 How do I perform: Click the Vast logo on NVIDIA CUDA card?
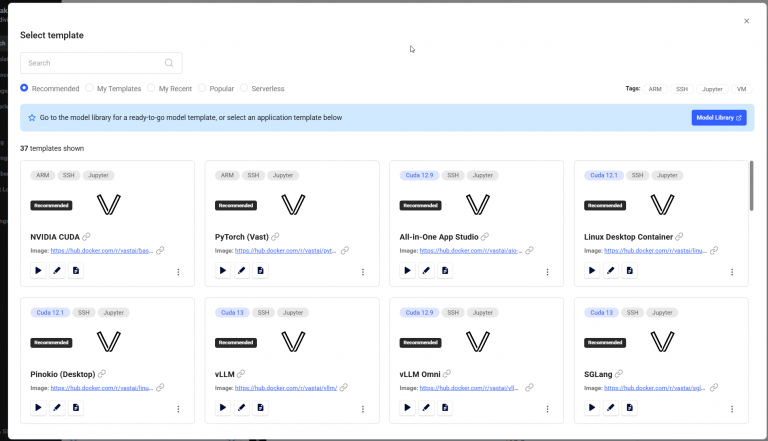point(109,205)
